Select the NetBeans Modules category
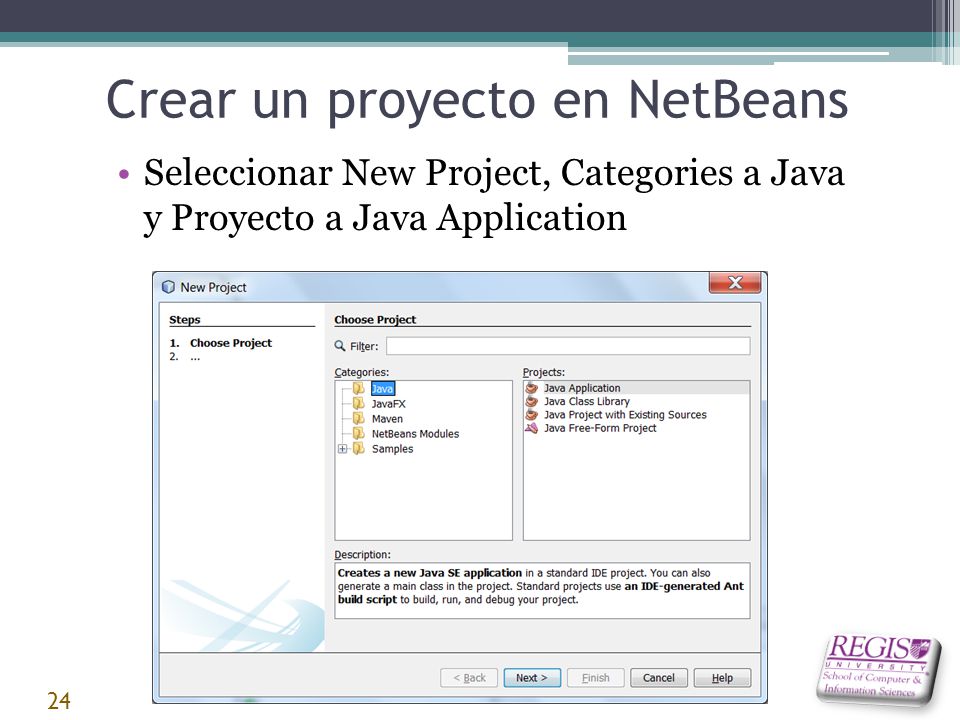Viewport: 960px width, 720px height. pos(415,433)
